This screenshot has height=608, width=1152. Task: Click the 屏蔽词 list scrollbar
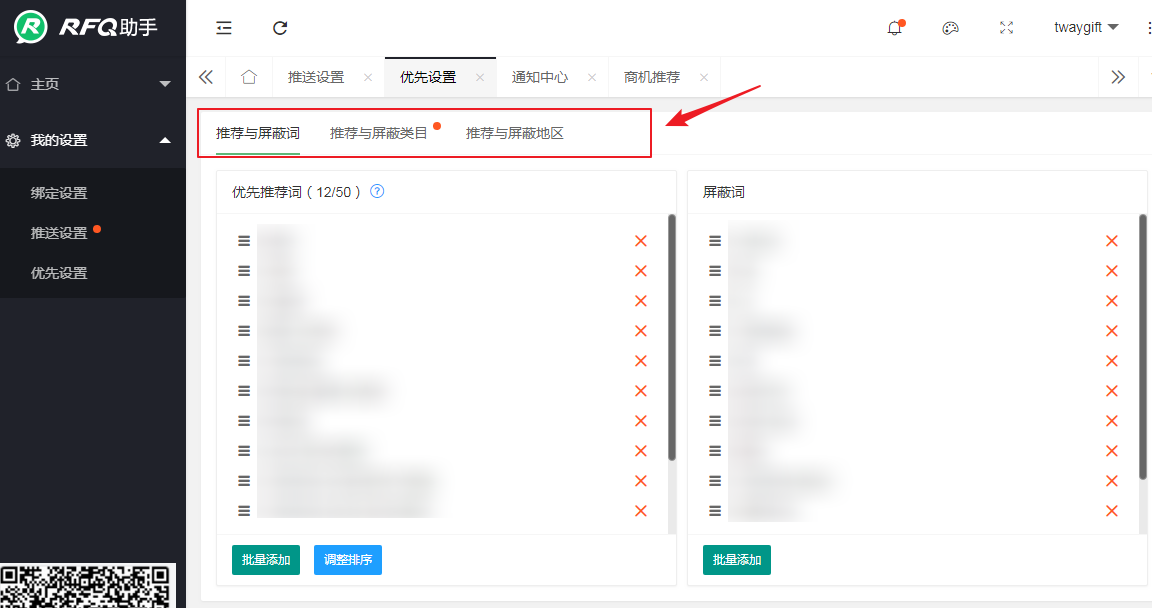pyautogui.click(x=1143, y=345)
